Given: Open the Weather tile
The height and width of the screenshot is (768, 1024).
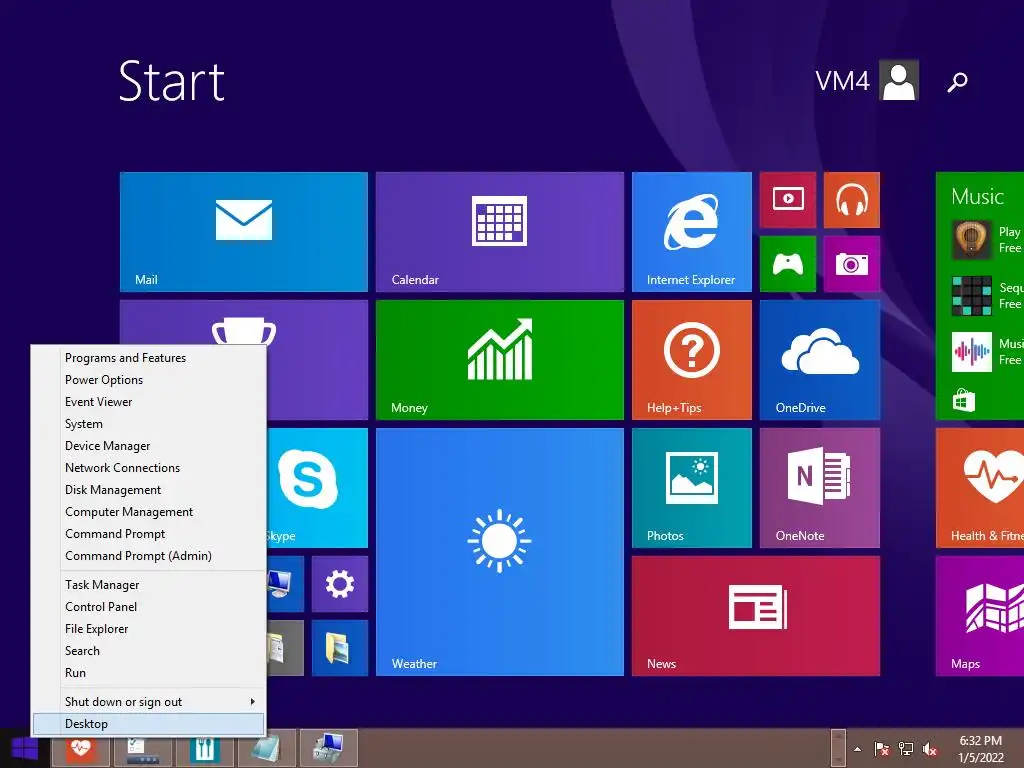Looking at the screenshot, I should pos(500,552).
